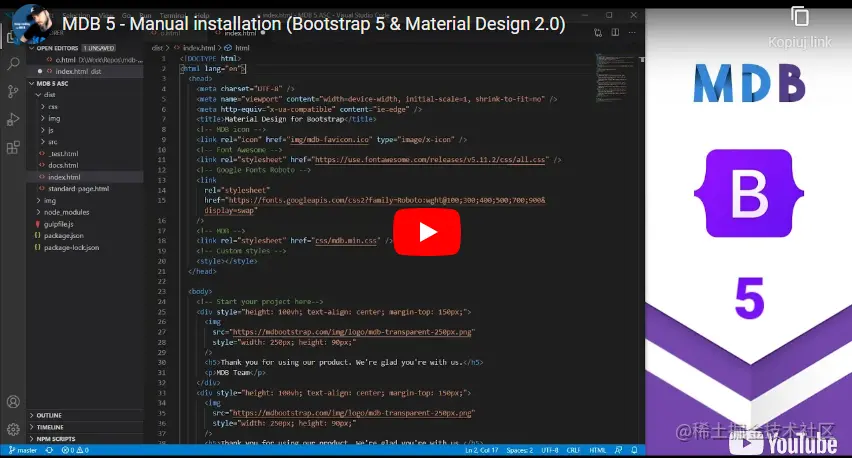The height and width of the screenshot is (458, 852).
Task: Change the UTF-8 encoding setting
Action: click(x=550, y=450)
